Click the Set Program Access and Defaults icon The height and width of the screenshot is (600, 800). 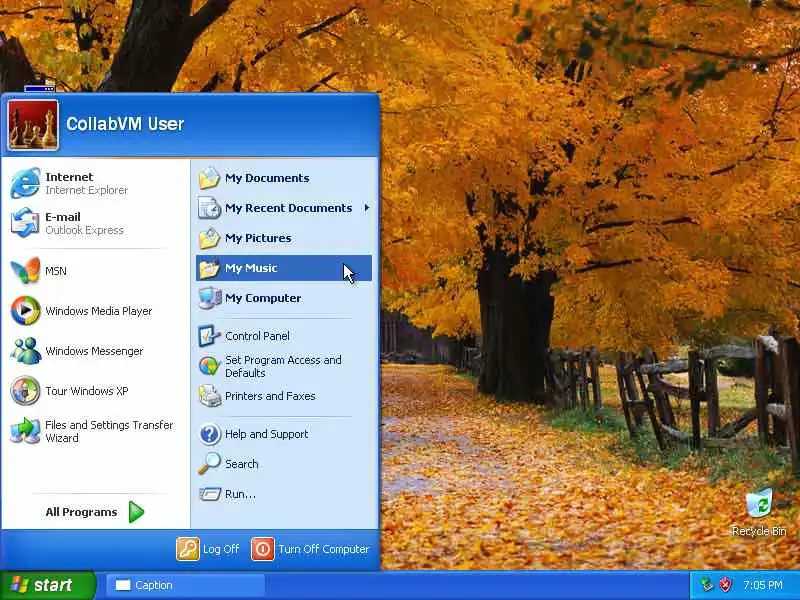[209, 366]
